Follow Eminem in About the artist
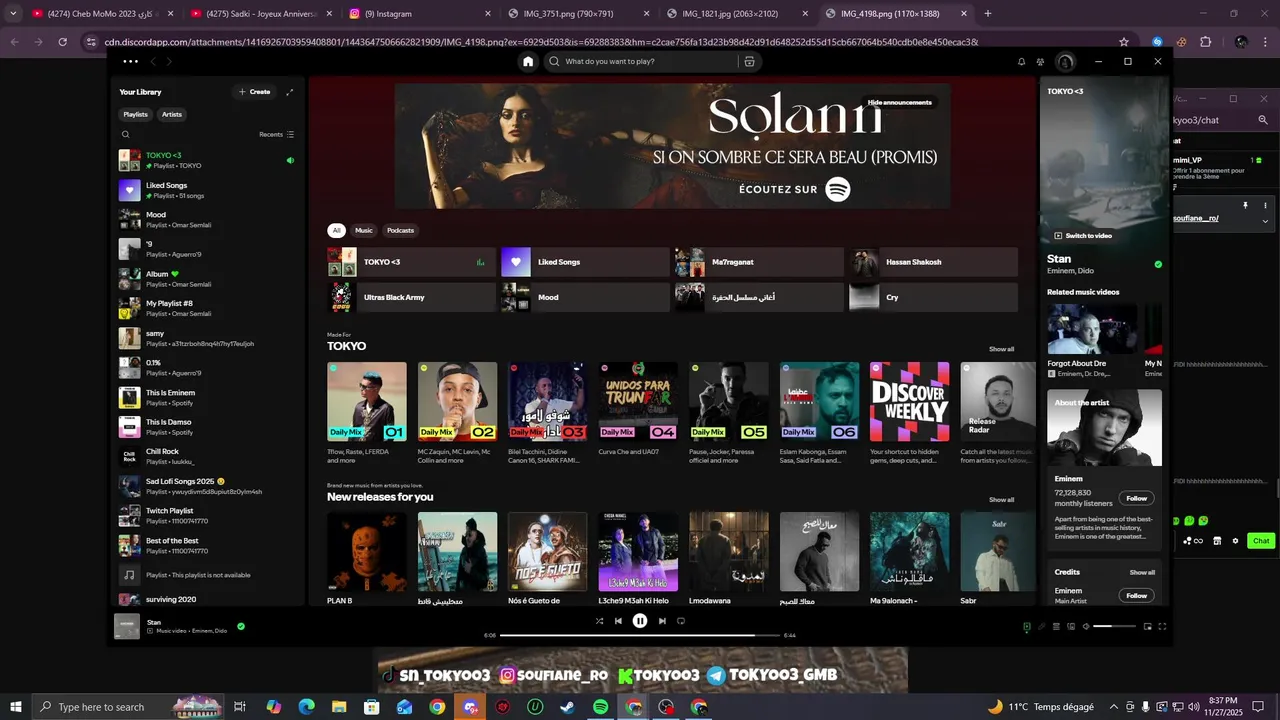This screenshot has height=720, width=1280. coord(1137,498)
